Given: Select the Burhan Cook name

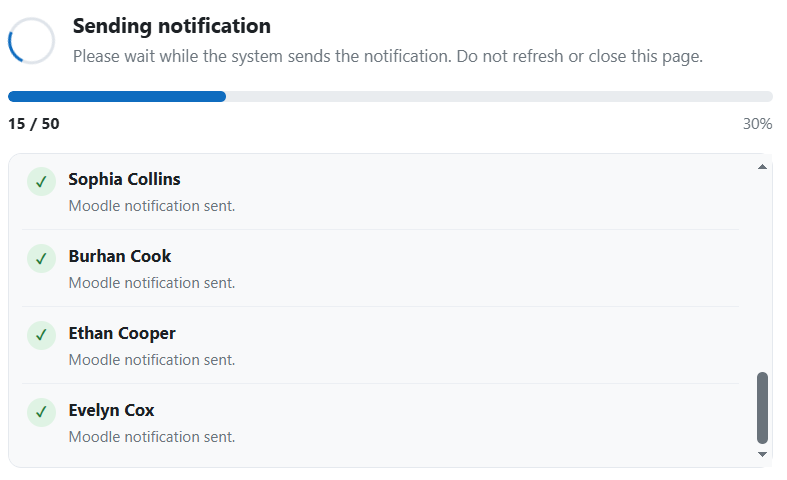Looking at the screenshot, I should (119, 256).
